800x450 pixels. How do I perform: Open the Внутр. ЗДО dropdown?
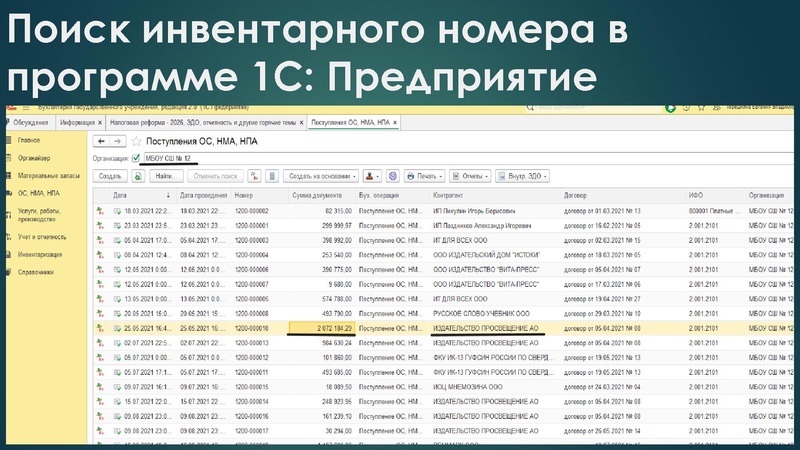coord(522,176)
